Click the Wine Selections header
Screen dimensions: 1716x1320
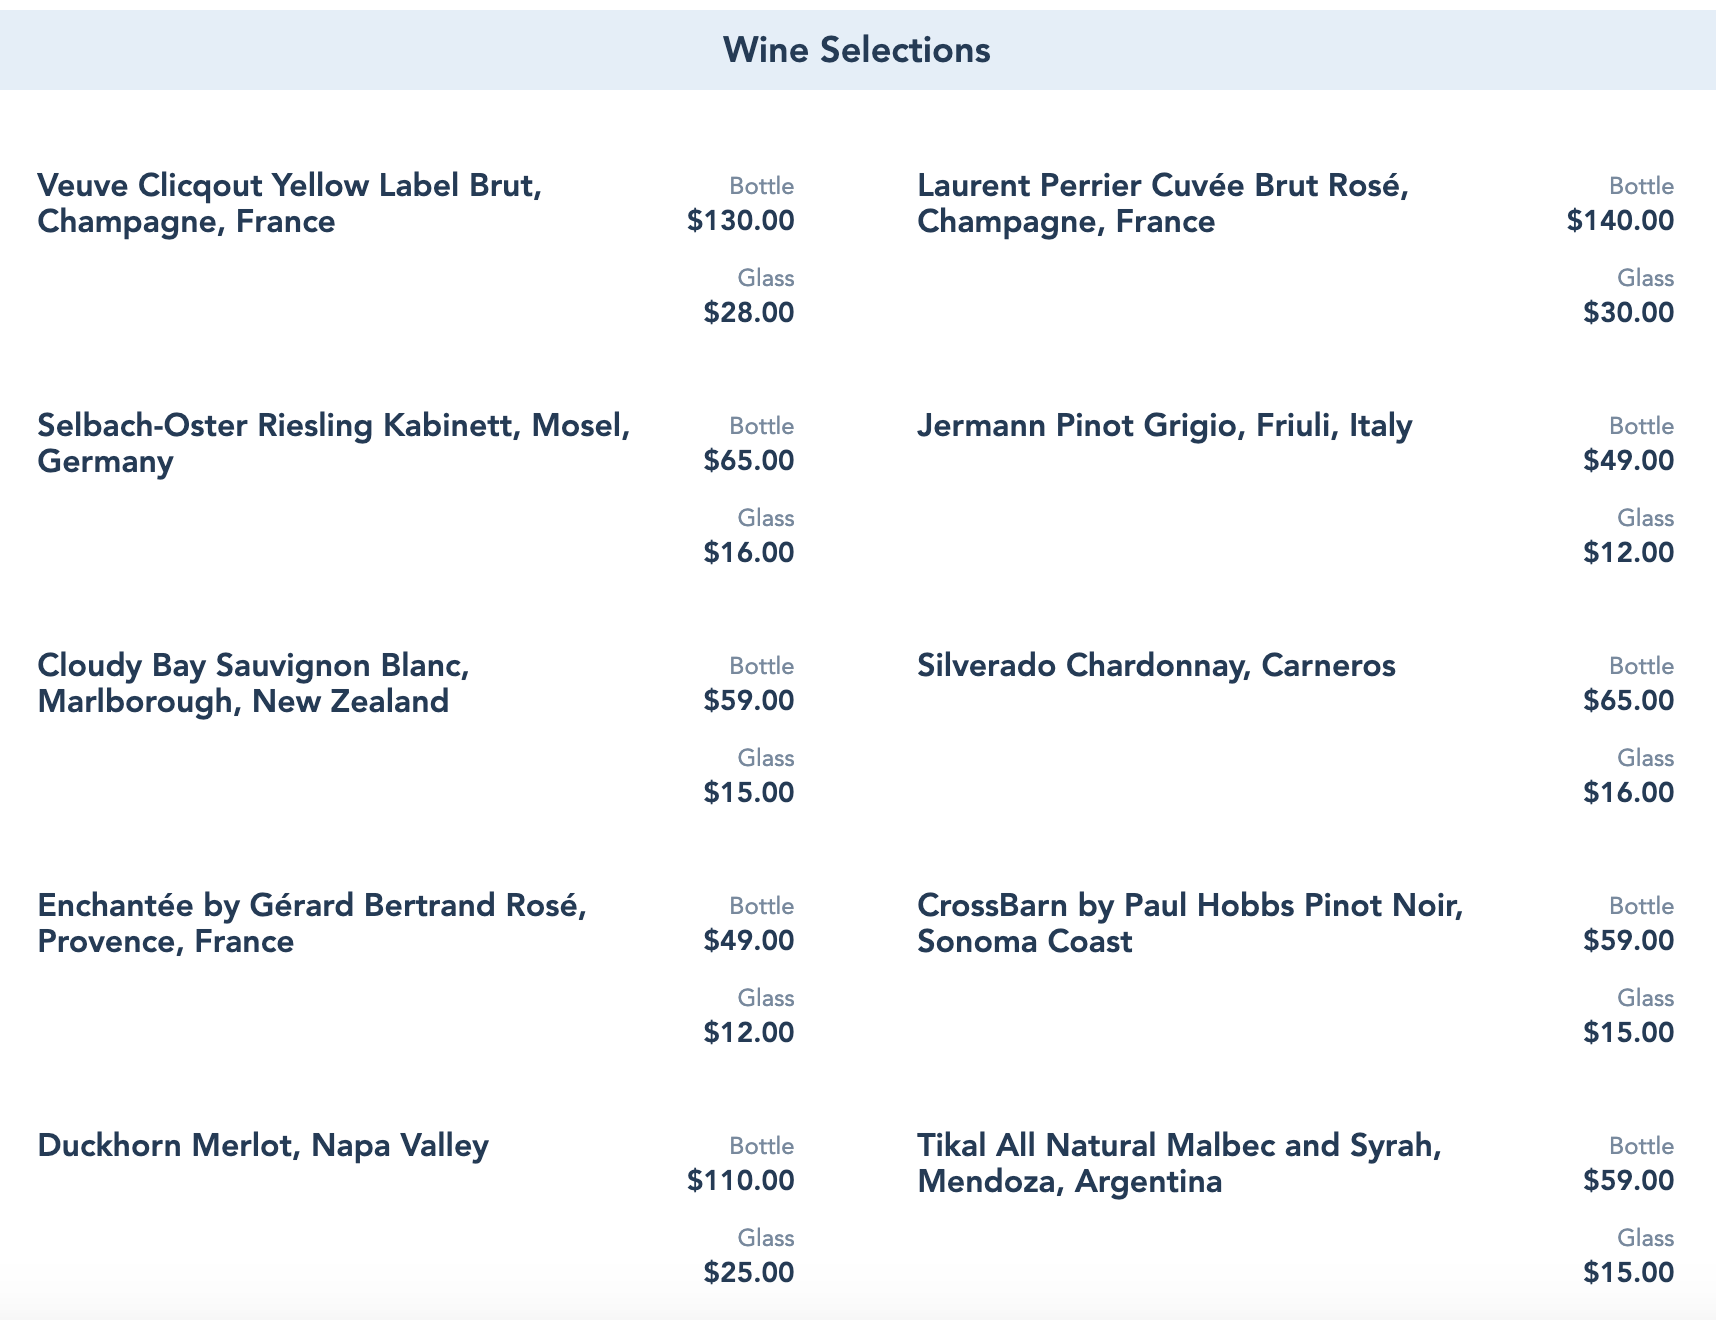coord(857,50)
